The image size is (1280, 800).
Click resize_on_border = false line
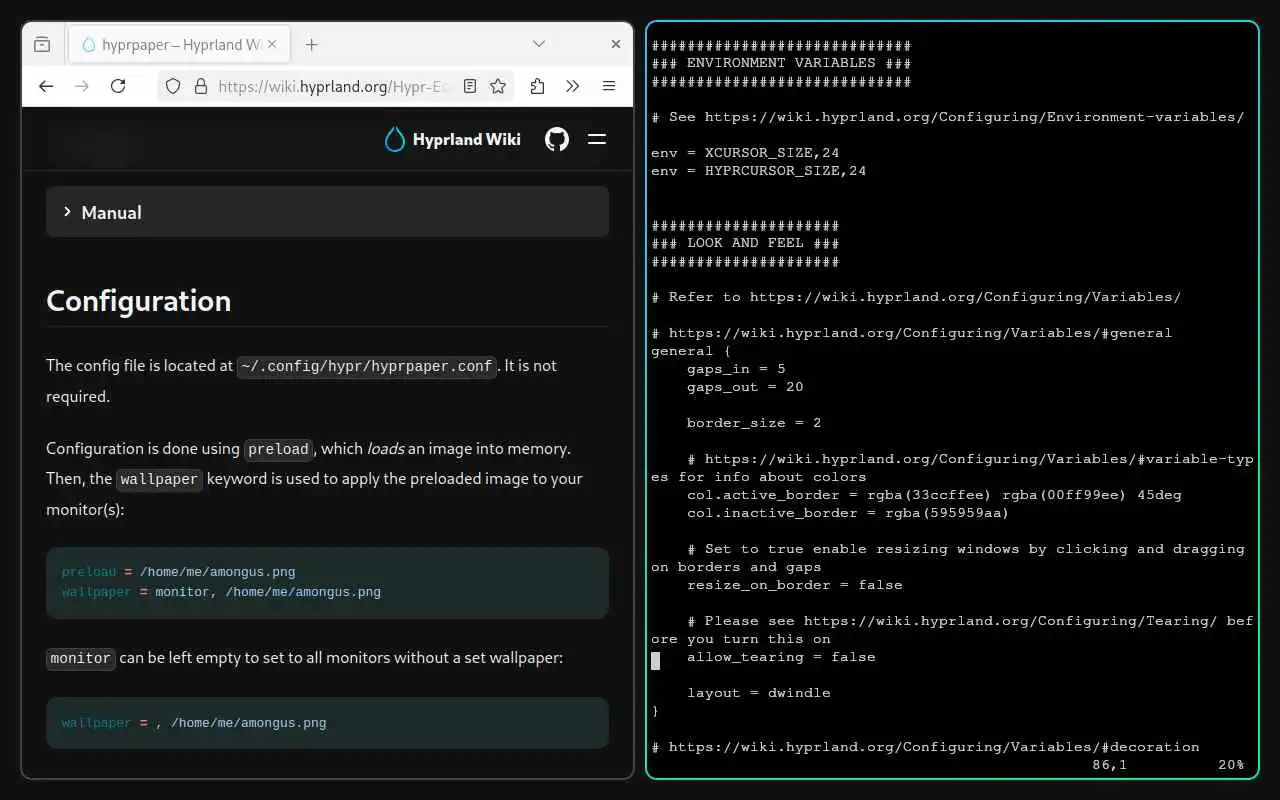pyautogui.click(x=795, y=585)
